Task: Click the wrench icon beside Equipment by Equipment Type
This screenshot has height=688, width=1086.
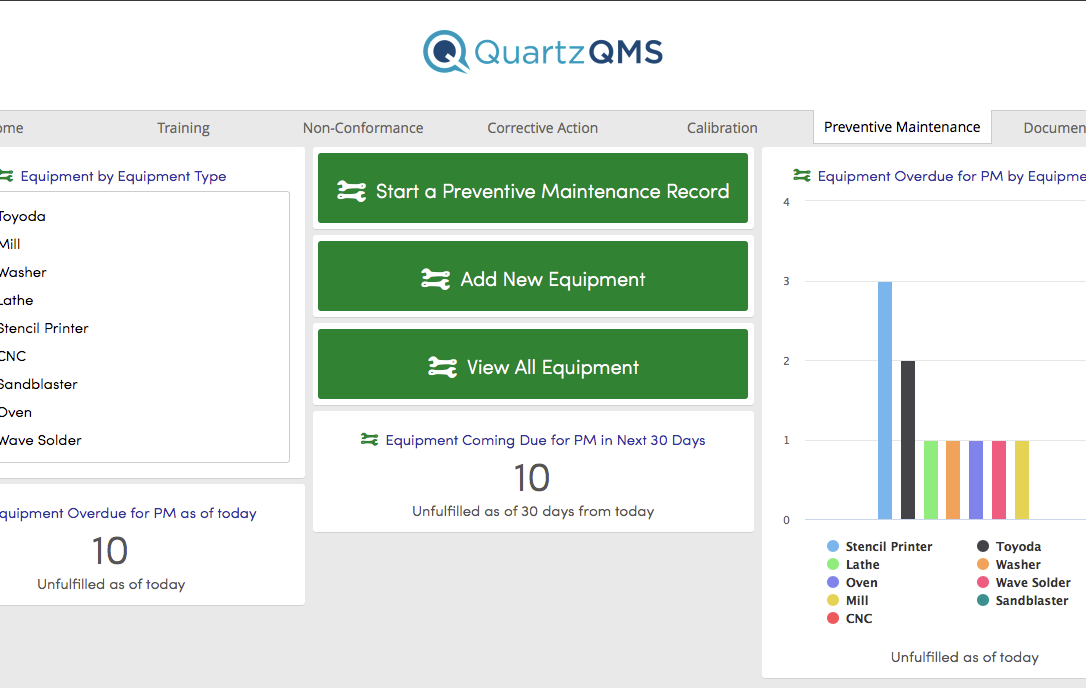Action: point(6,176)
